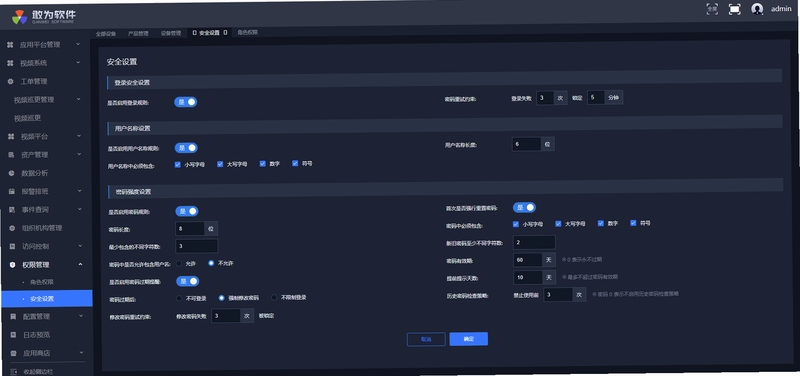Viewport: 800px width, 376px height.
Task: Switch to the 全部设备 tab
Action: coord(106,34)
